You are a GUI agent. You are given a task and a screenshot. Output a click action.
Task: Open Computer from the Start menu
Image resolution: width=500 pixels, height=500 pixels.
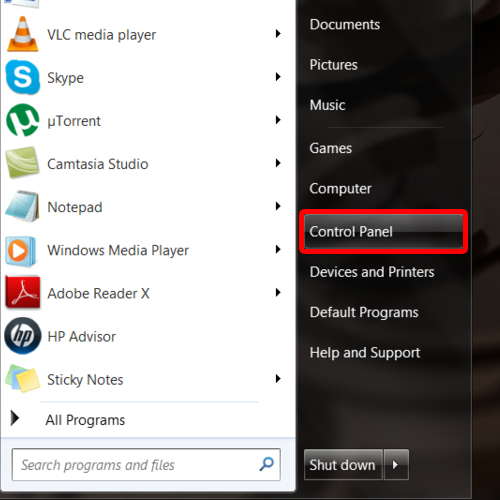[x=340, y=189]
